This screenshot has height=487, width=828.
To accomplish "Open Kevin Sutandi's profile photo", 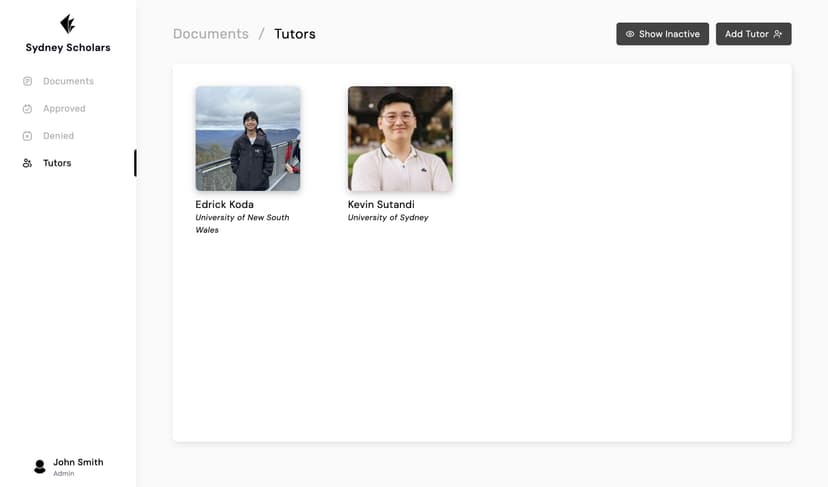I will point(400,138).
